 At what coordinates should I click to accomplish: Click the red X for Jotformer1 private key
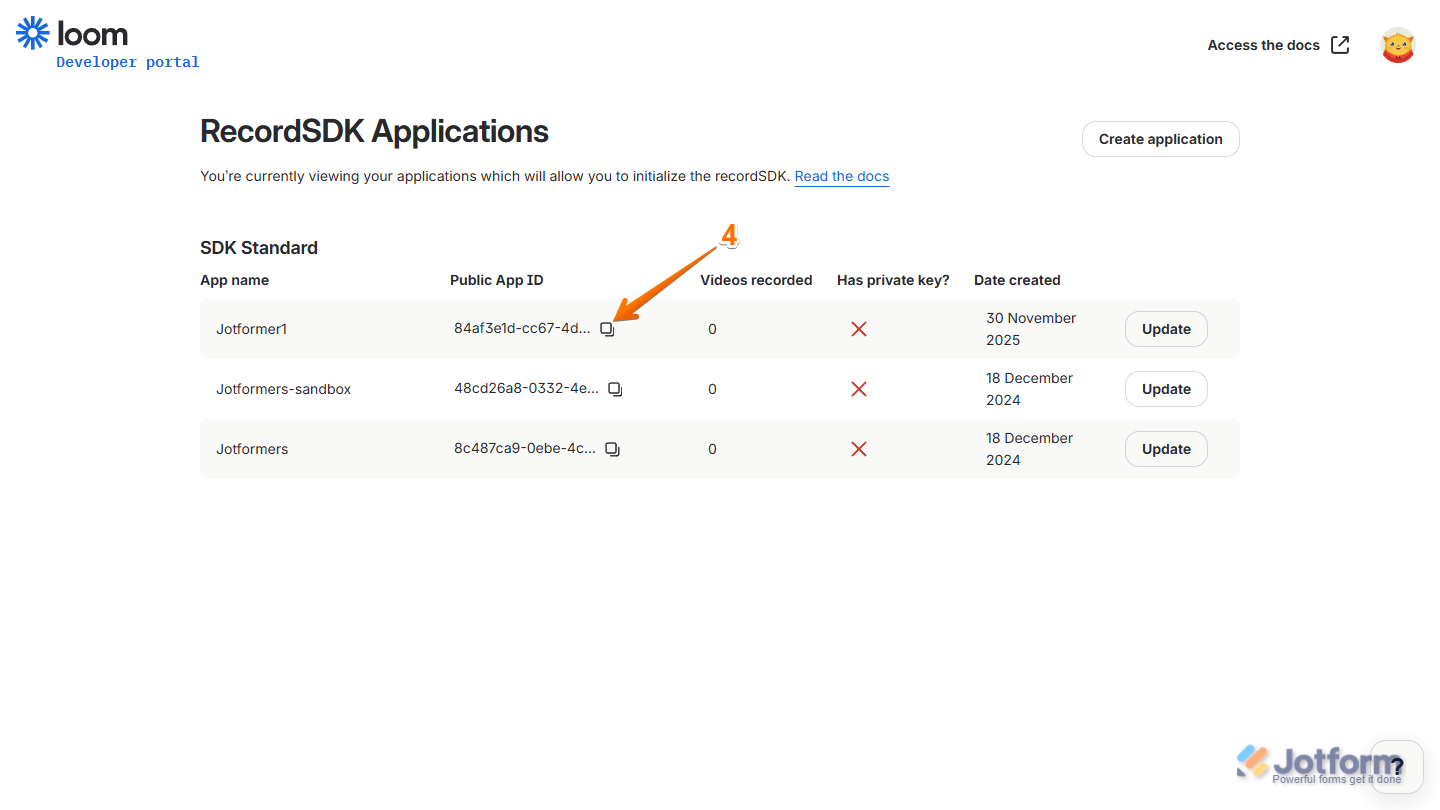(859, 328)
